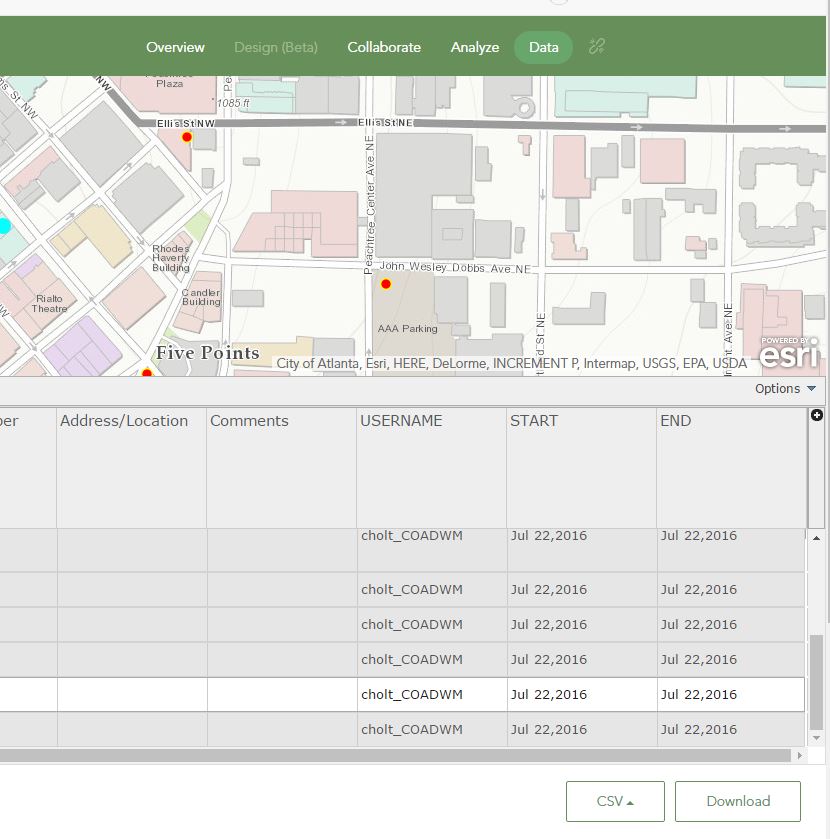
Task: Select the cyan point on the map's left edge
Action: pyautogui.click(x=4, y=226)
